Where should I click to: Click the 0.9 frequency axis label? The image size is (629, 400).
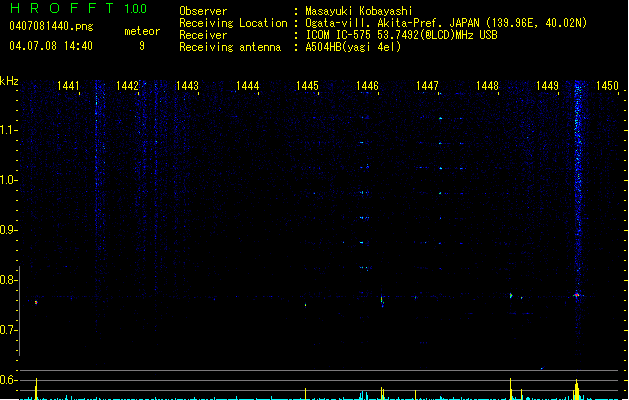tap(8, 230)
